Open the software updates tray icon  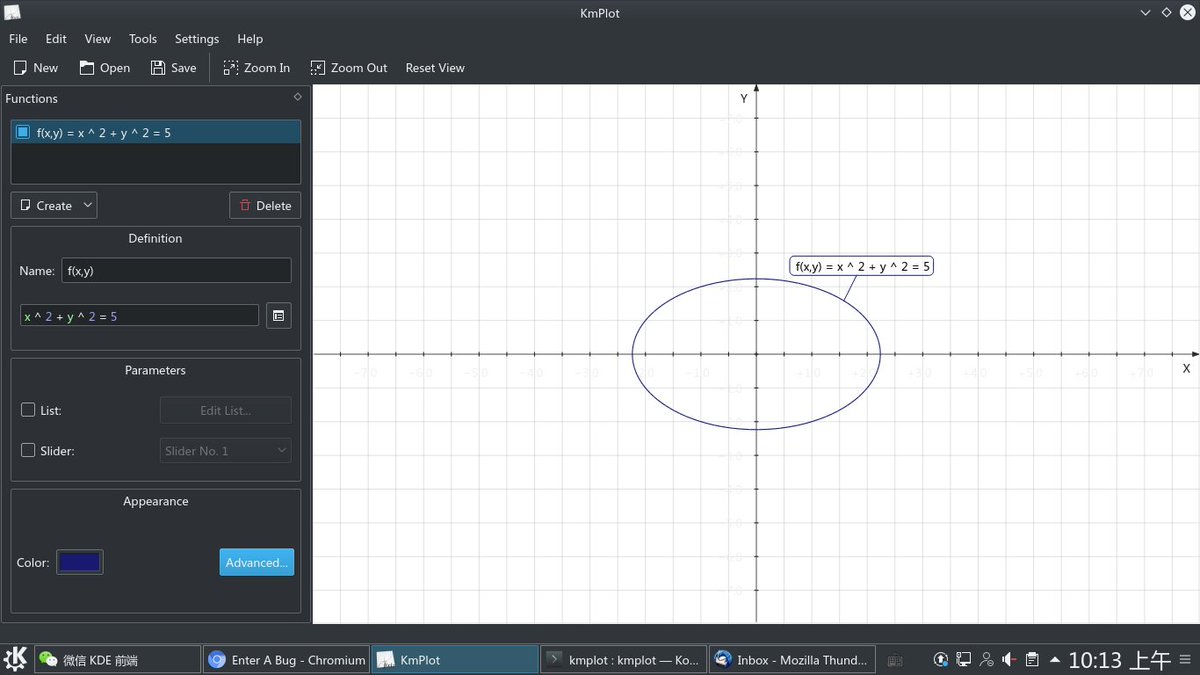pyautogui.click(x=941, y=660)
